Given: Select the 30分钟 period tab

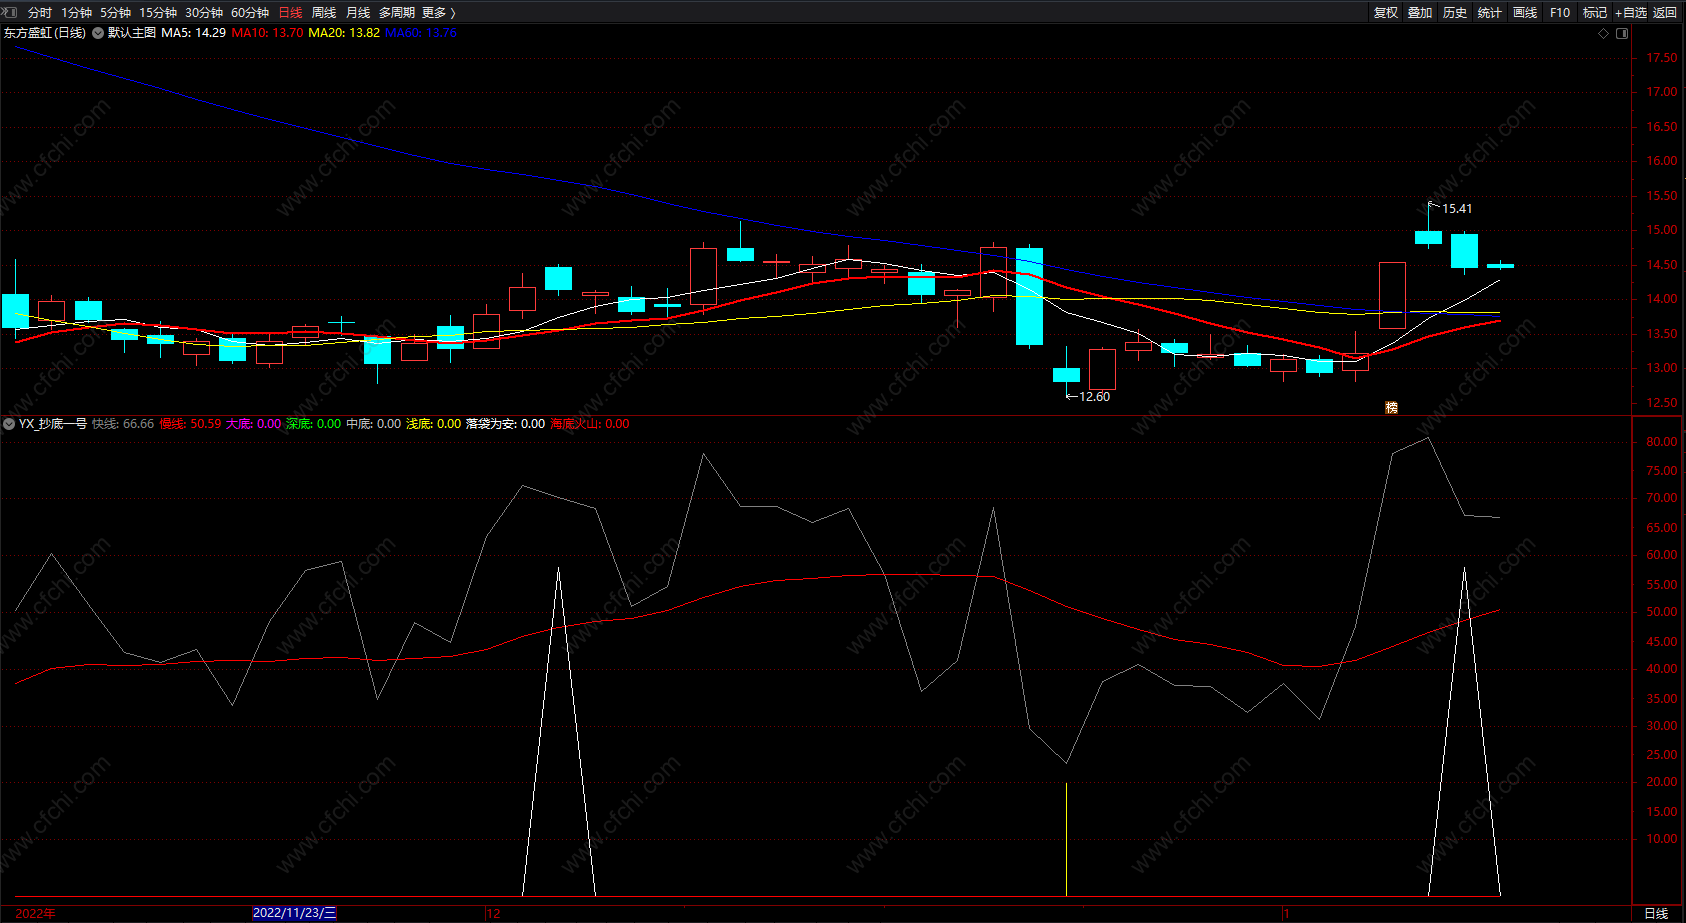Looking at the screenshot, I should click(204, 13).
